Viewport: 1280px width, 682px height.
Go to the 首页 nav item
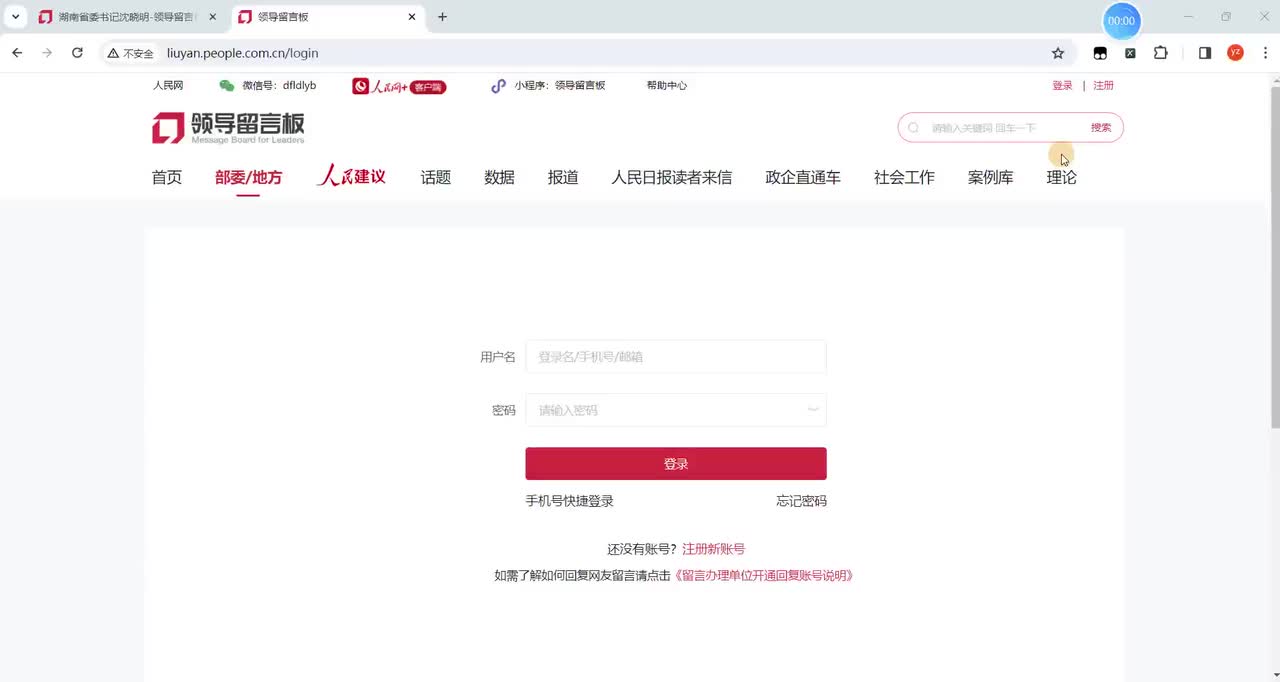pyautogui.click(x=167, y=177)
